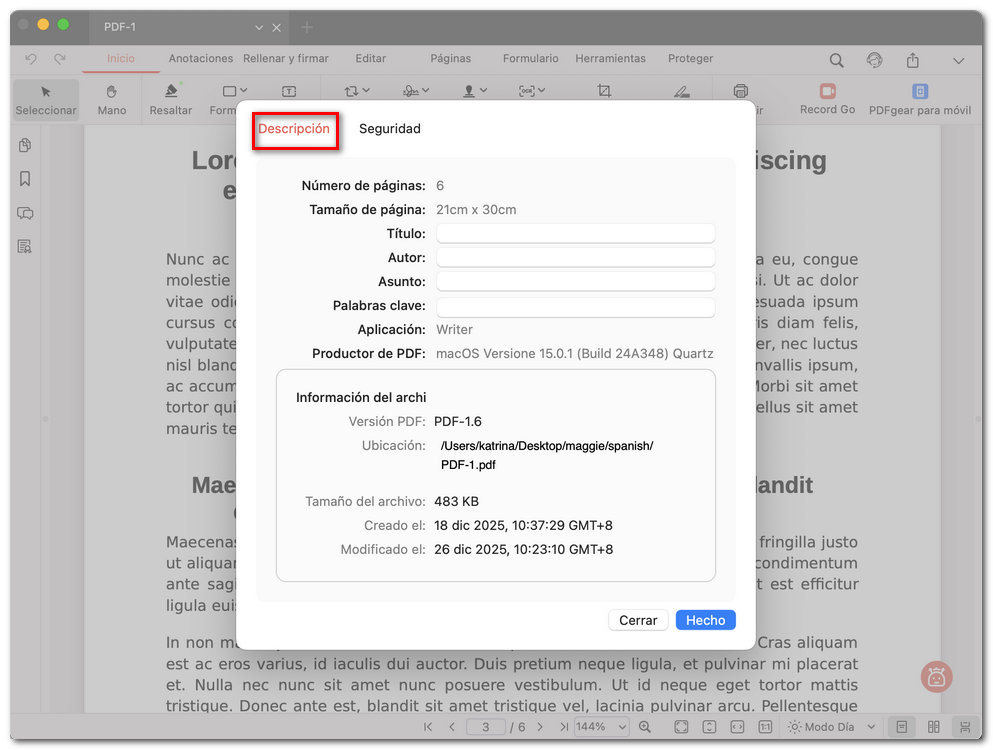Image resolution: width=993 pixels, height=750 pixels.
Task: Click the Autor input field
Action: [575, 257]
